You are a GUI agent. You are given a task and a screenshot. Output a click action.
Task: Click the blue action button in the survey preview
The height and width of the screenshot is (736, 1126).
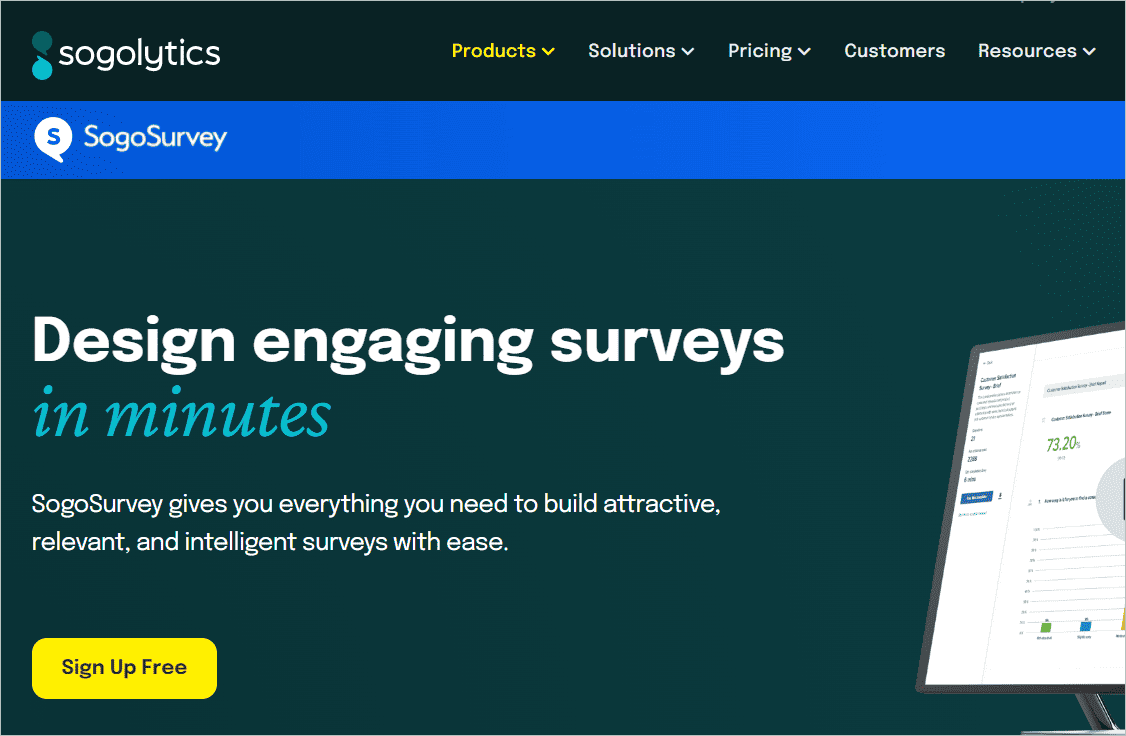point(978,496)
